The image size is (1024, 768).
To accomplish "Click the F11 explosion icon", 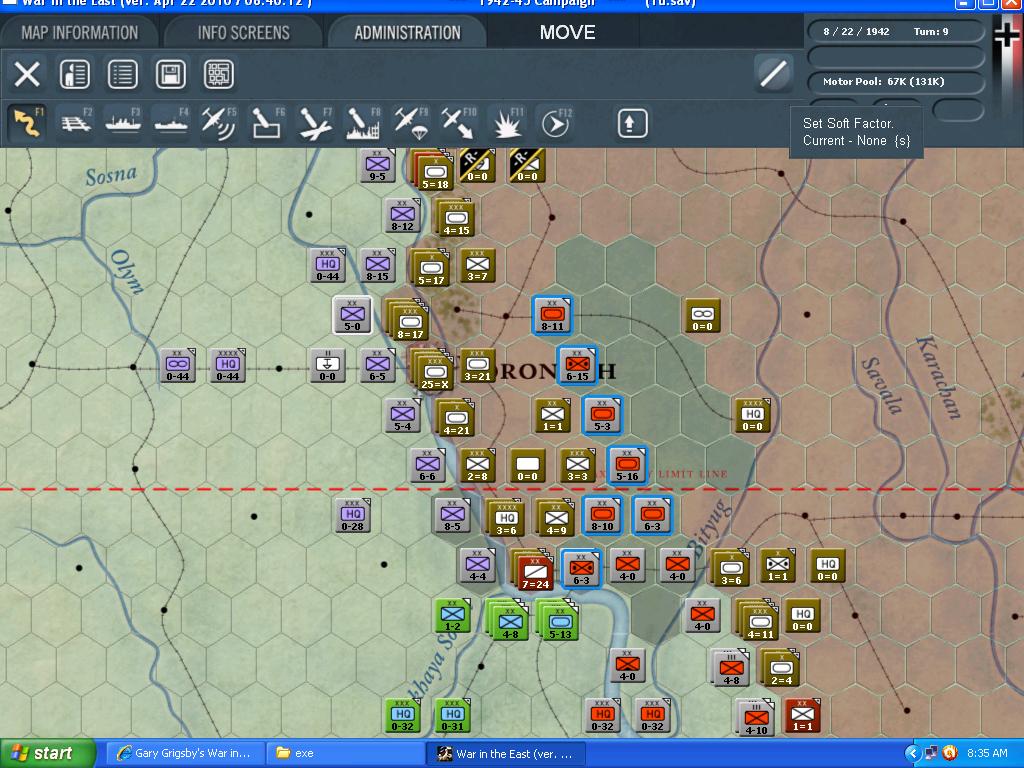I will [507, 122].
